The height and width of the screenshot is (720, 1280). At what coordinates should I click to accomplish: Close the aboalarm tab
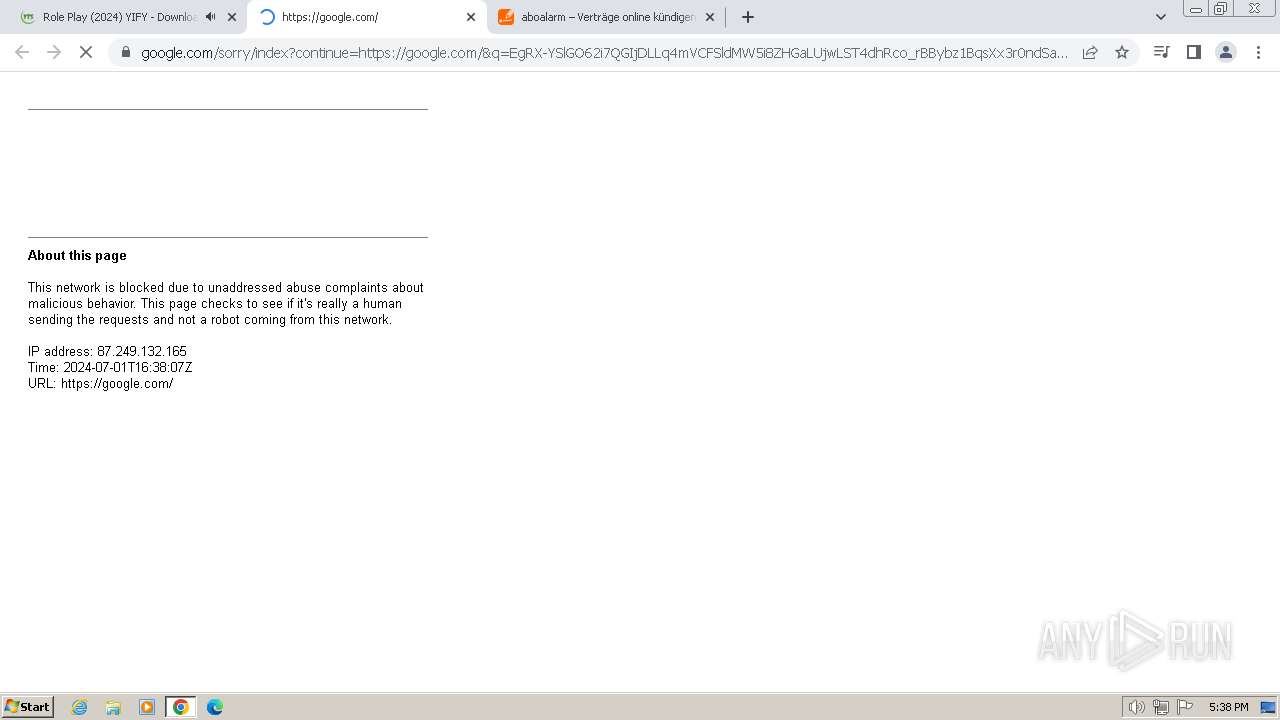point(710,17)
